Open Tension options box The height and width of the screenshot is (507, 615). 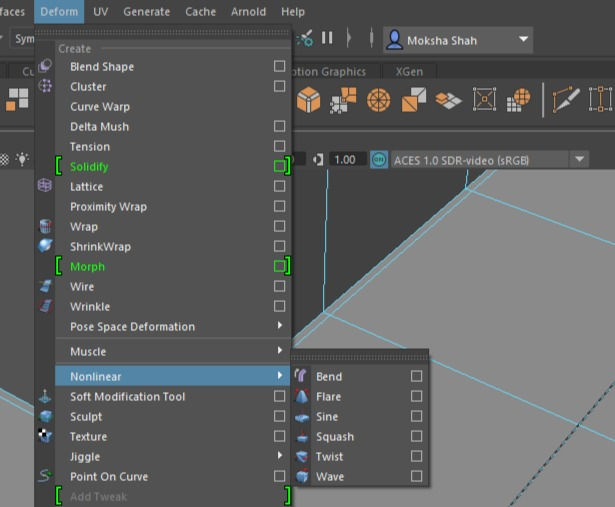click(279, 146)
